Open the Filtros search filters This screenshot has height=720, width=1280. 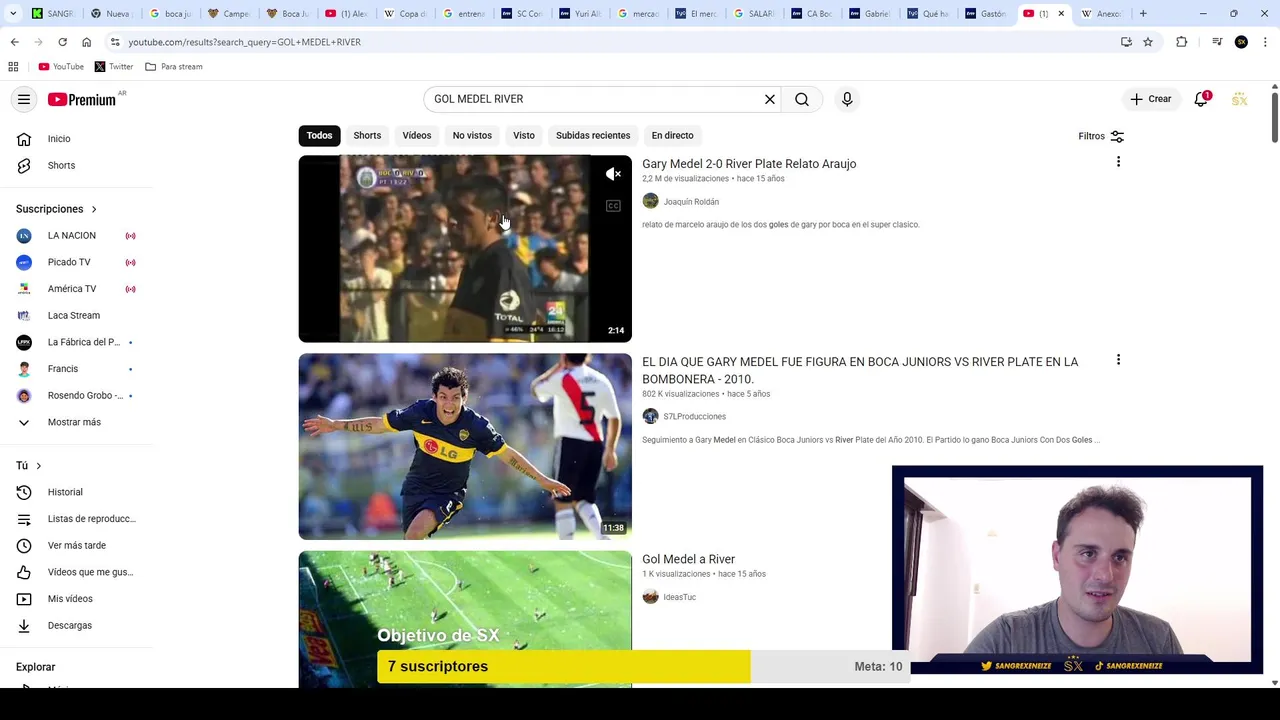[x=1101, y=136]
